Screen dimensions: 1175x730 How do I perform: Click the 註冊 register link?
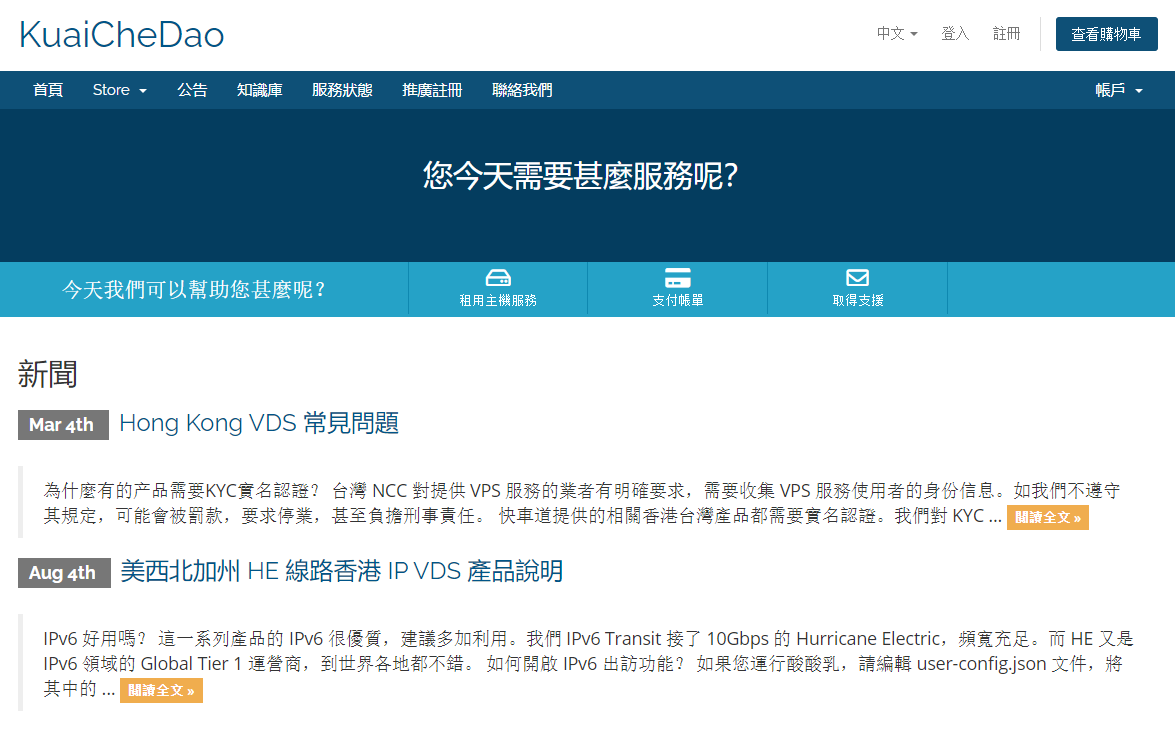[x=1006, y=34]
